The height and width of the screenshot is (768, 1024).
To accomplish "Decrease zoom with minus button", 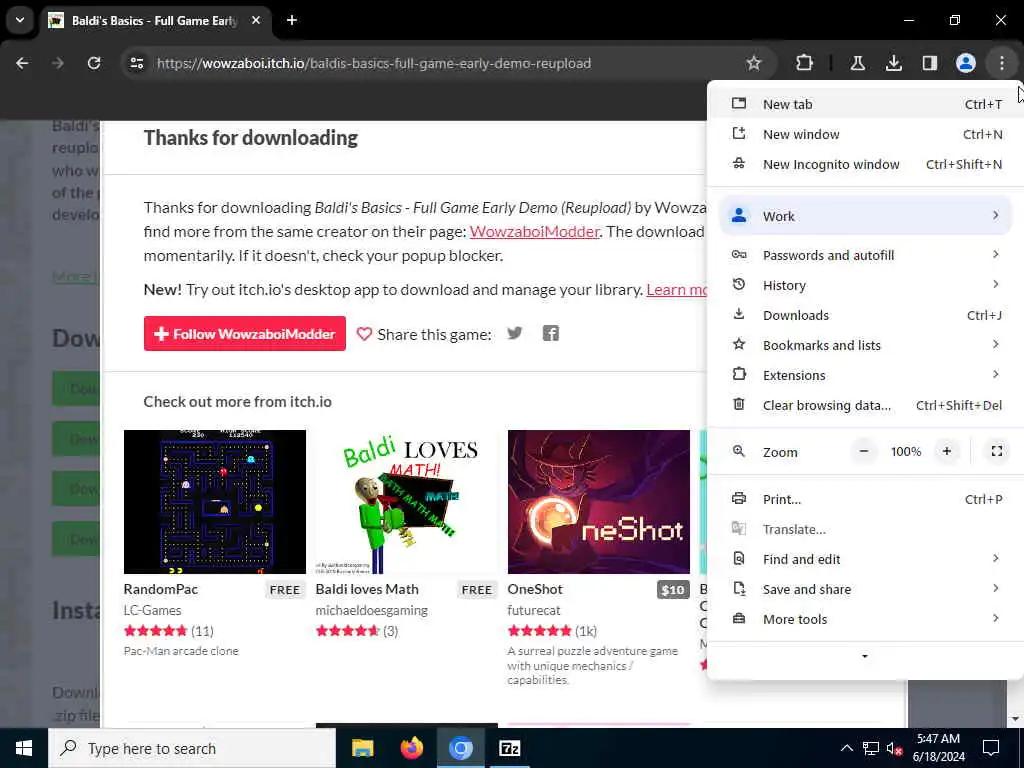I will (x=863, y=451).
